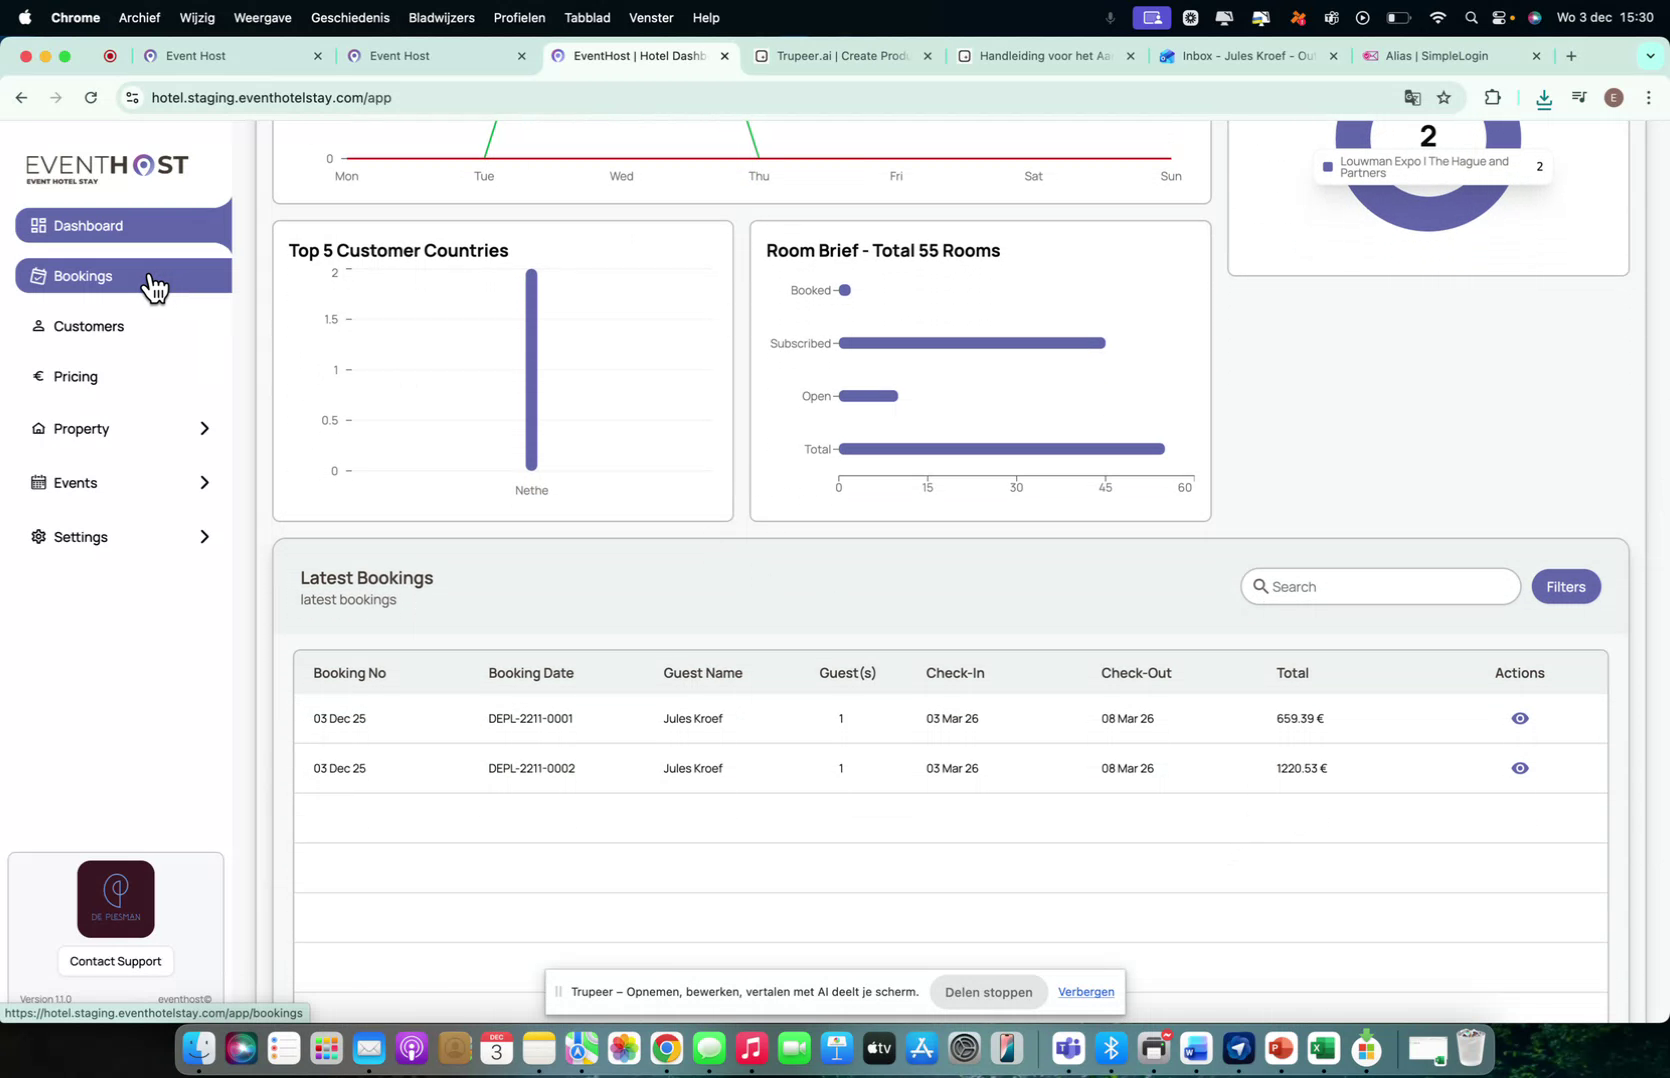This screenshot has width=1670, height=1078.
Task: Click the Louwman Expo legend color square
Action: tap(1326, 166)
